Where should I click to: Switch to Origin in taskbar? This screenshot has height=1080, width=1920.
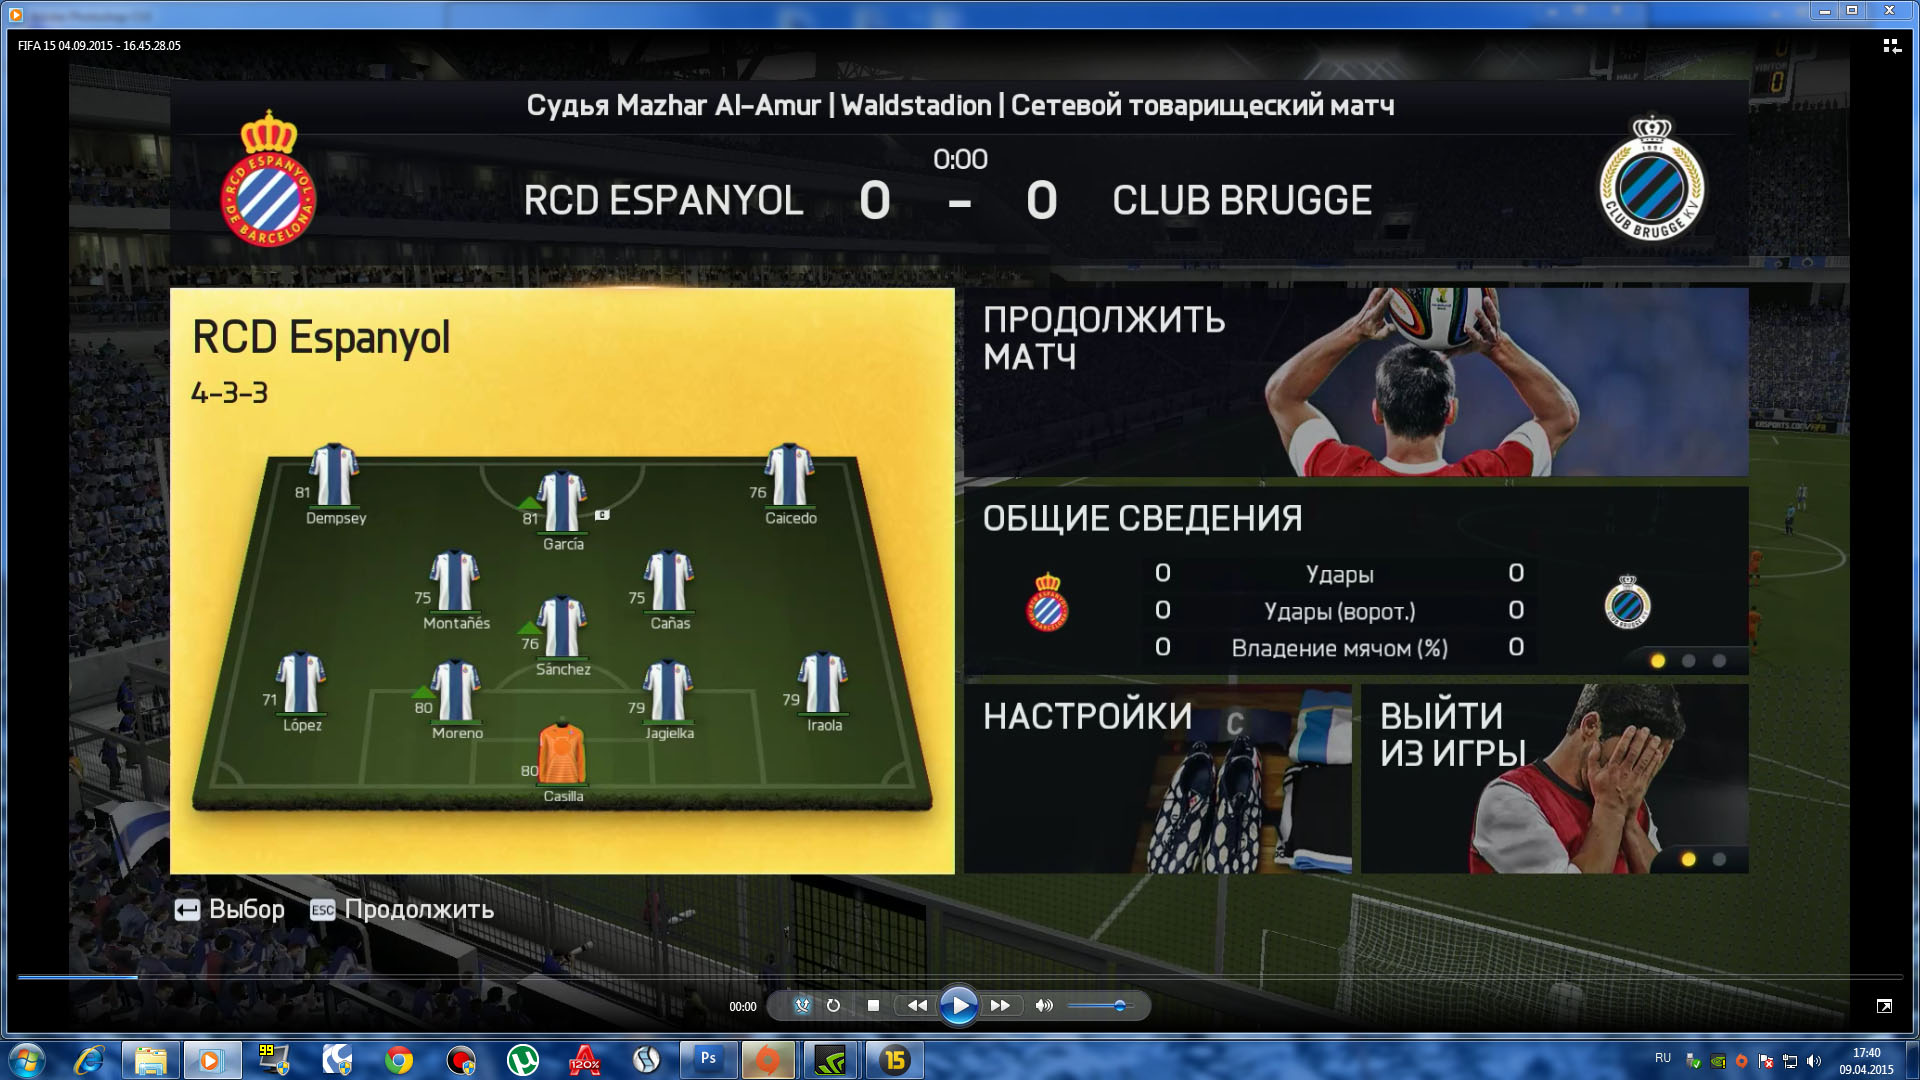tap(768, 1060)
